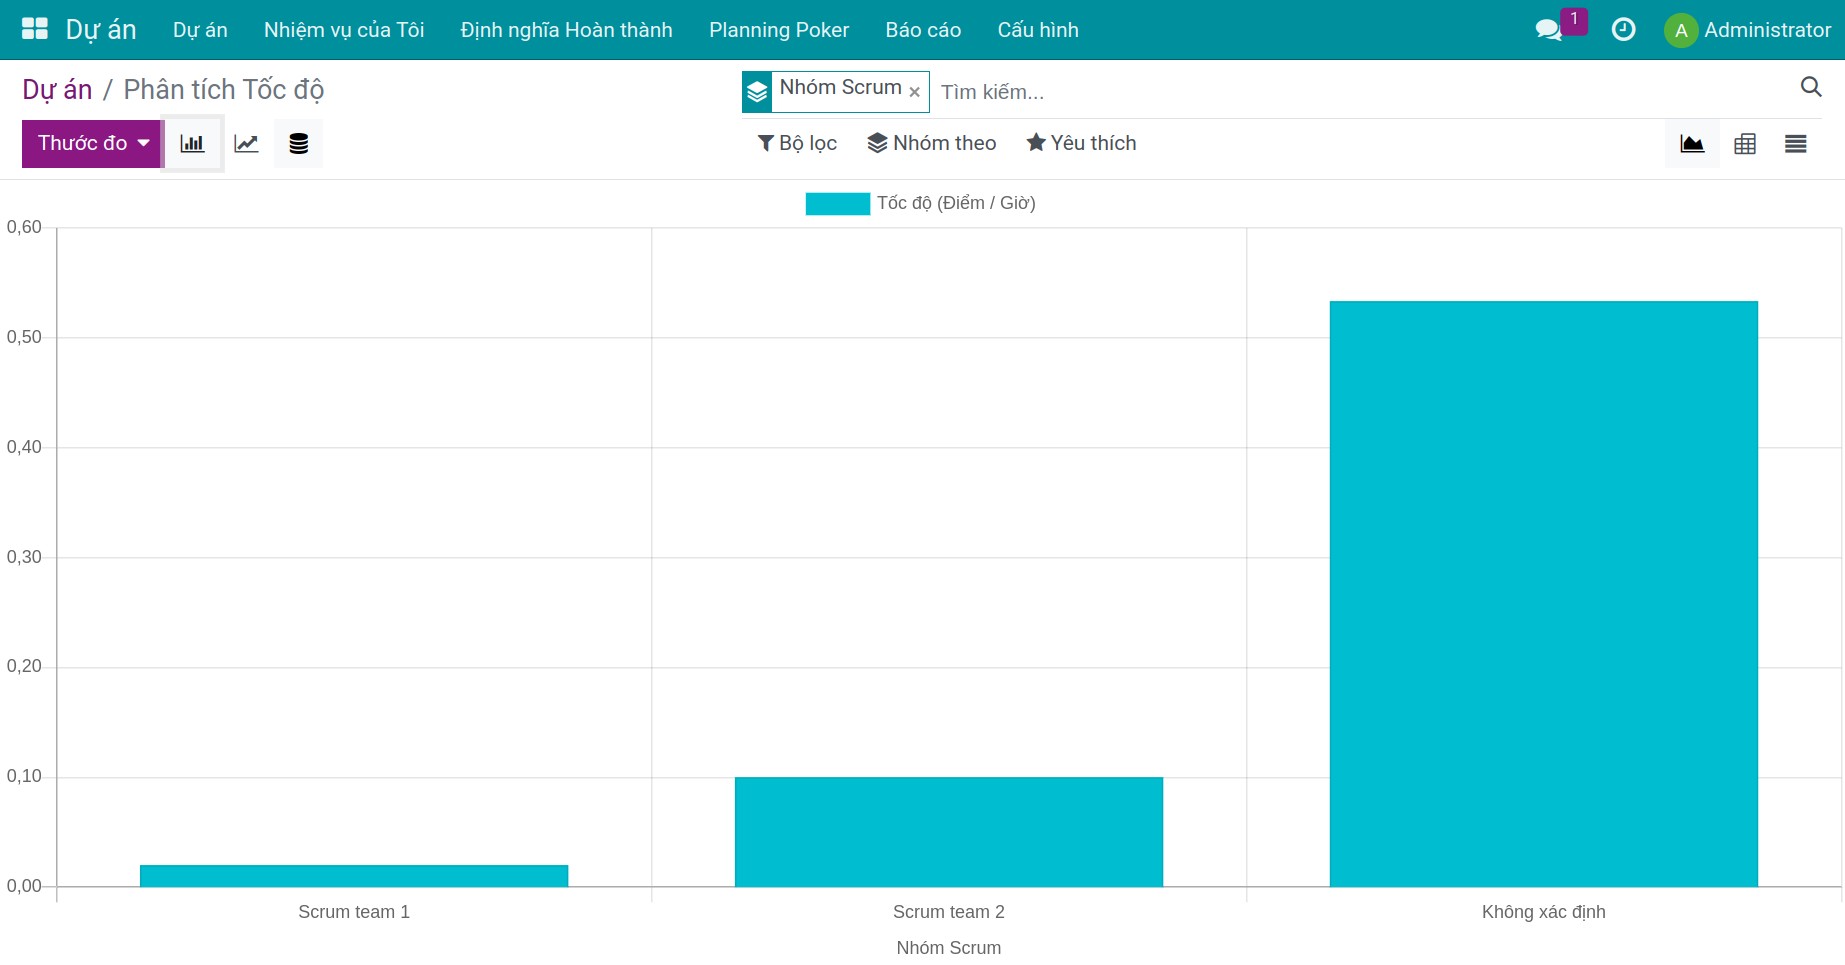This screenshot has width=1845, height=965.
Task: Expand the Nhóm theo grouping menu
Action: (932, 143)
